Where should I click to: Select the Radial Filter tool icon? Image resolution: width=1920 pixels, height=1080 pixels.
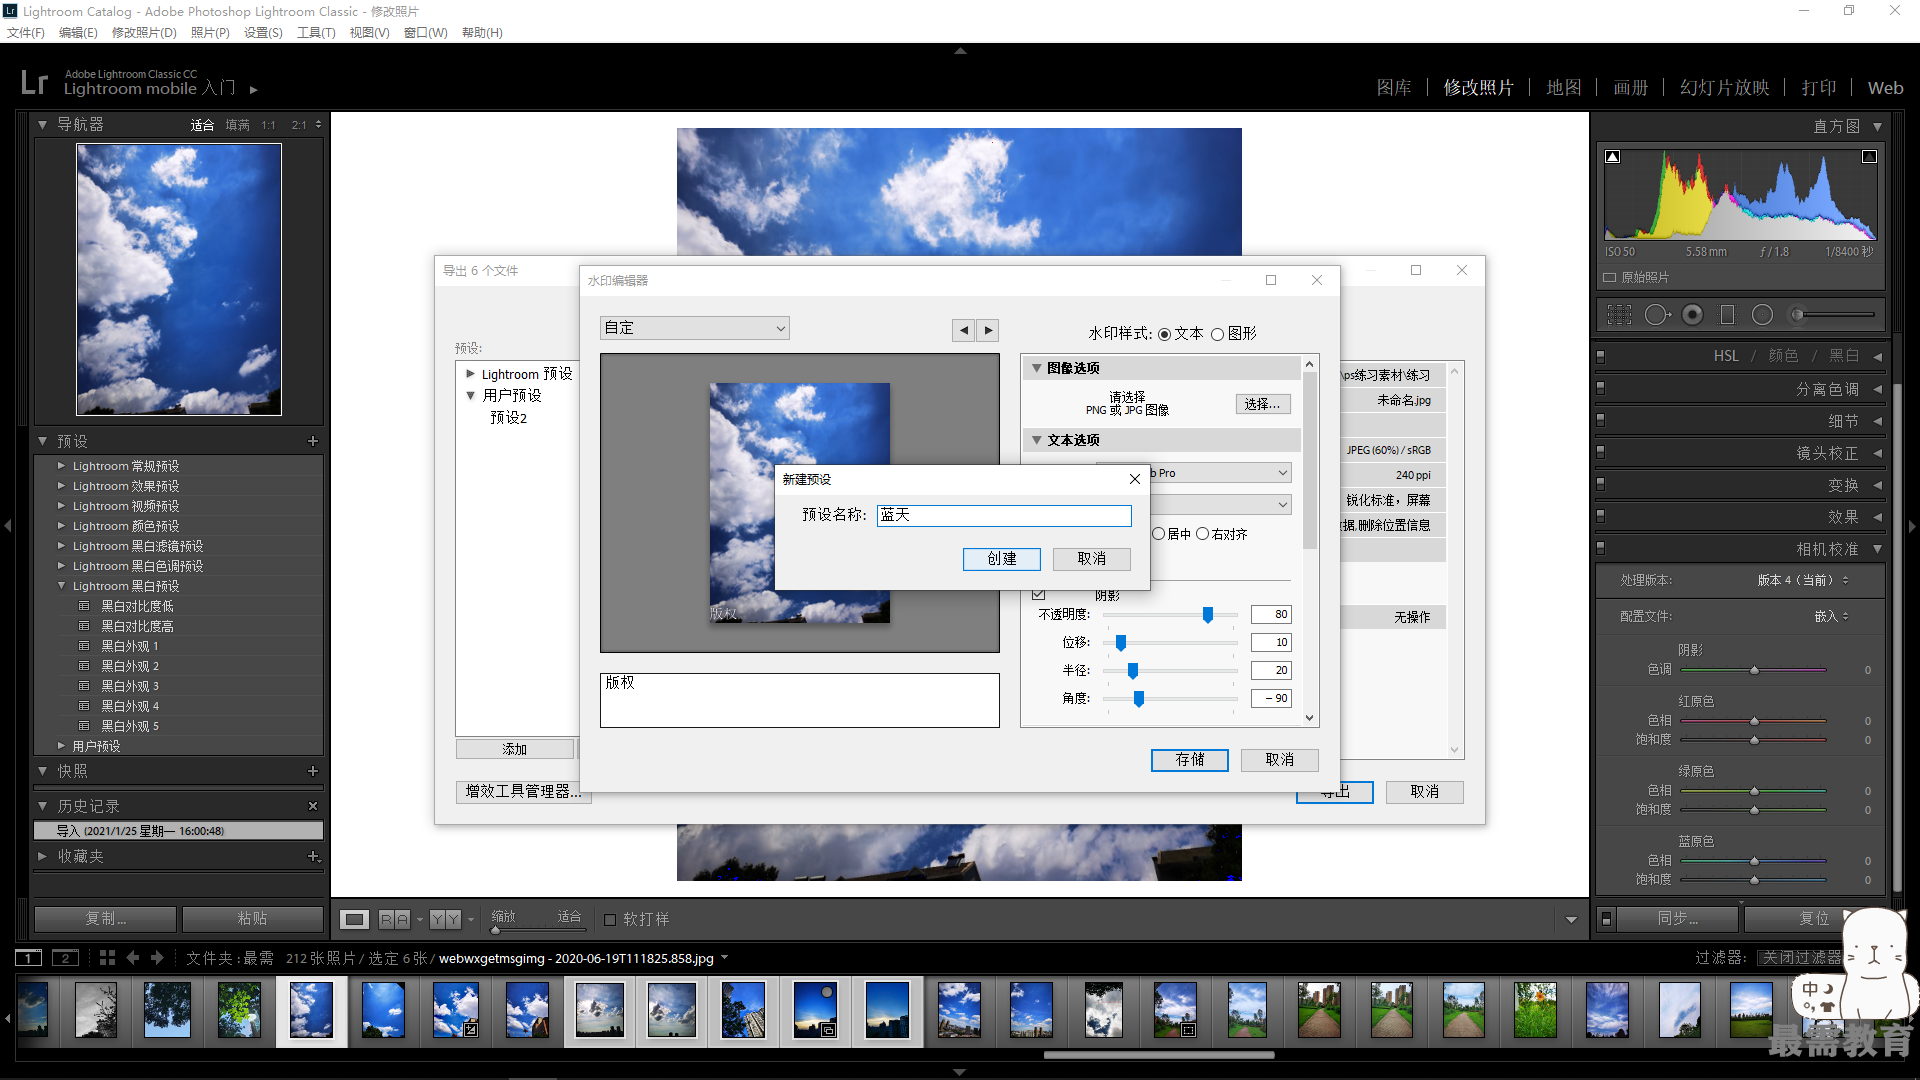click(x=1762, y=315)
